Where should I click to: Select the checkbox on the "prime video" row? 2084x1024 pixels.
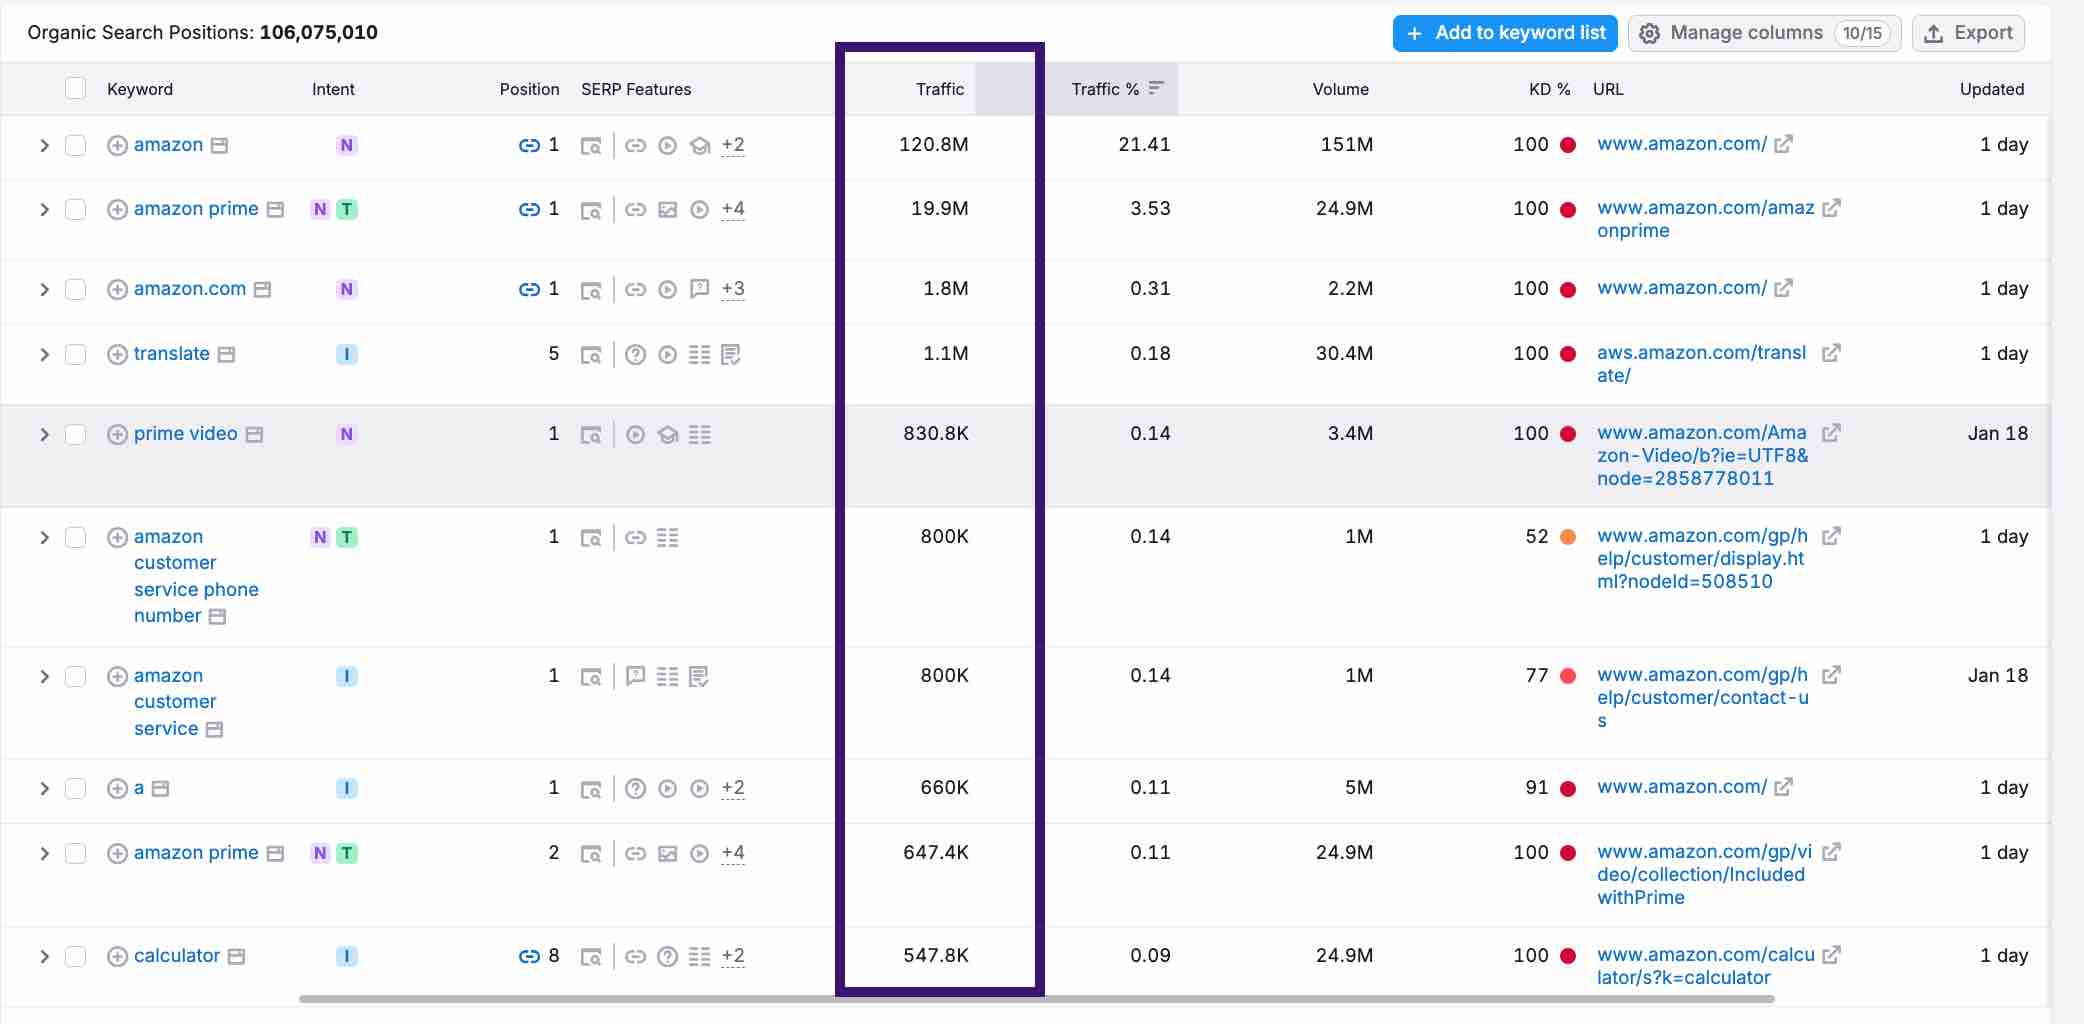coord(75,434)
